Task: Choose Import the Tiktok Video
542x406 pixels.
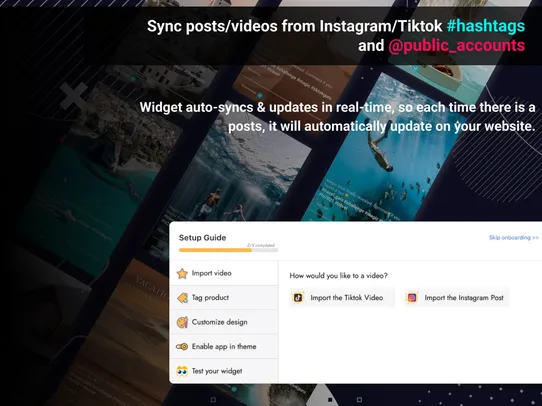Action: coord(342,298)
